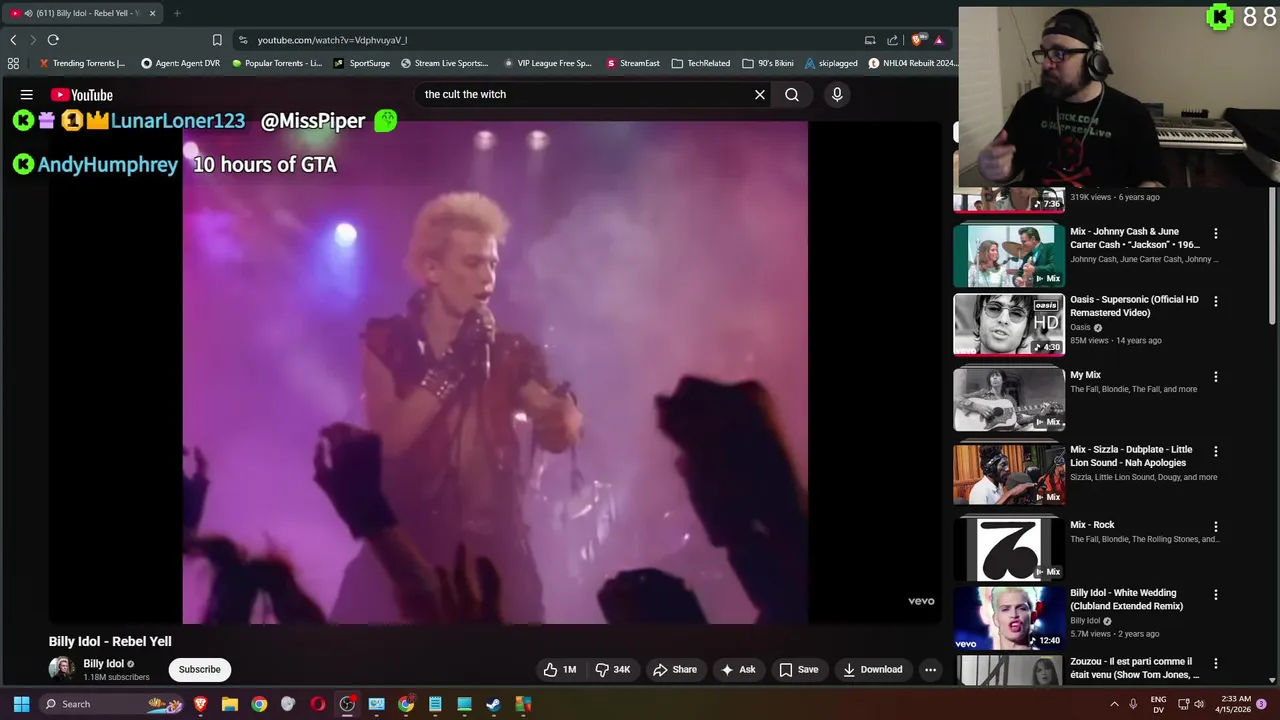Open the YouTube hamburger guide menu
The image size is (1280, 720).
coord(27,95)
